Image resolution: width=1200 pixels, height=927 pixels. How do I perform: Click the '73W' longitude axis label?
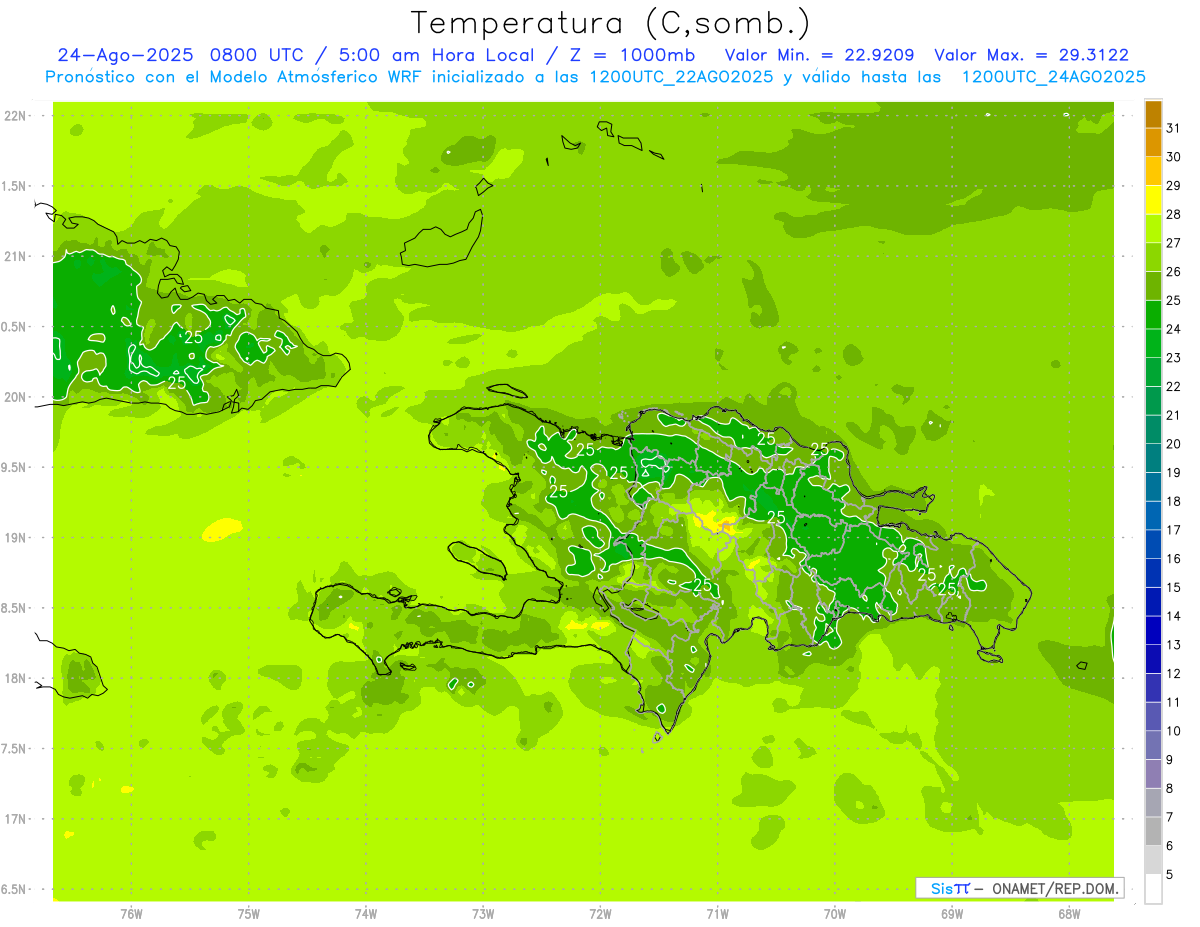click(483, 913)
